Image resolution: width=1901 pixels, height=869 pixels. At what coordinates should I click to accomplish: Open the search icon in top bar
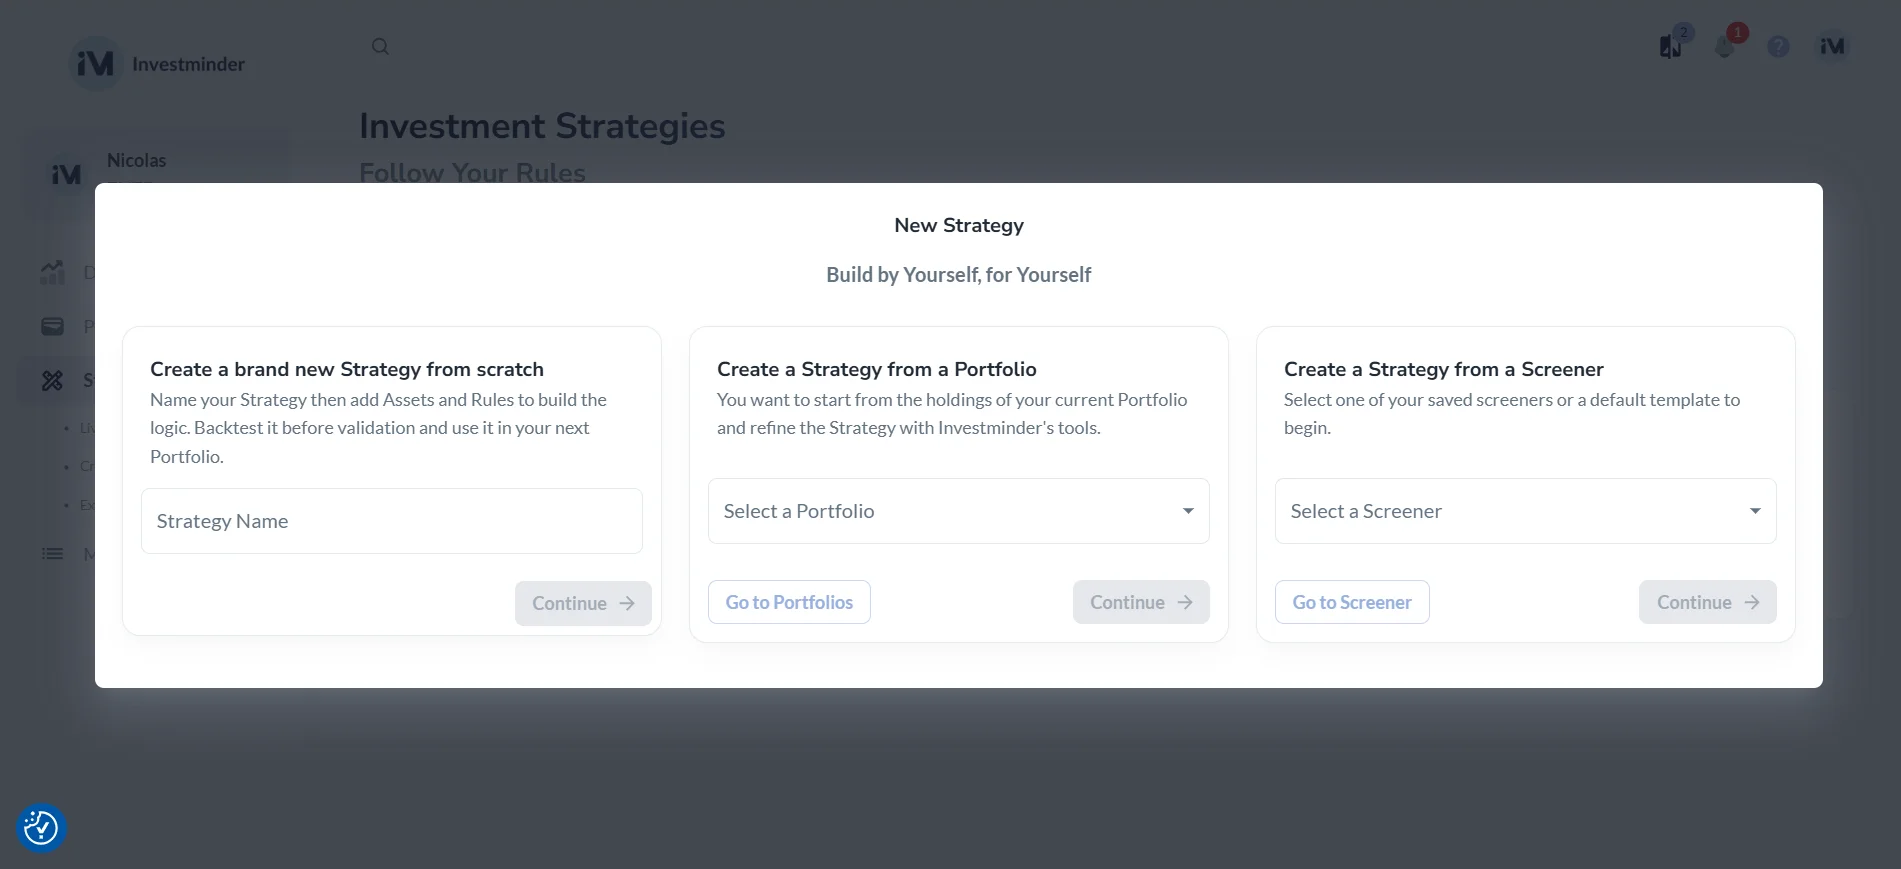[380, 46]
